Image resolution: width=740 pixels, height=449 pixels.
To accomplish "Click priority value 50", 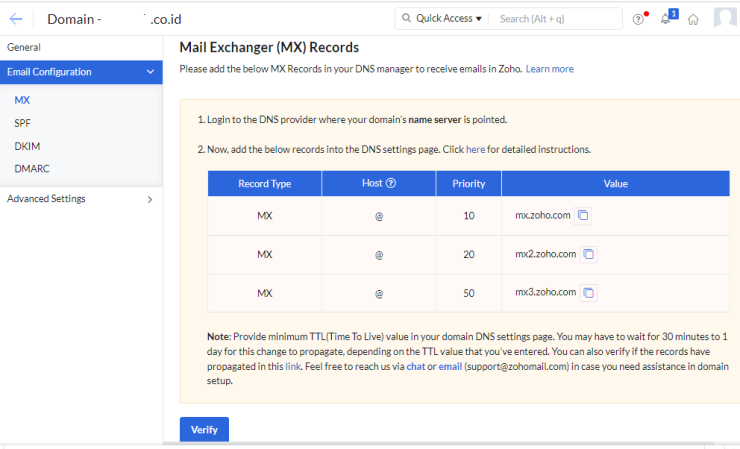I will (x=469, y=293).
